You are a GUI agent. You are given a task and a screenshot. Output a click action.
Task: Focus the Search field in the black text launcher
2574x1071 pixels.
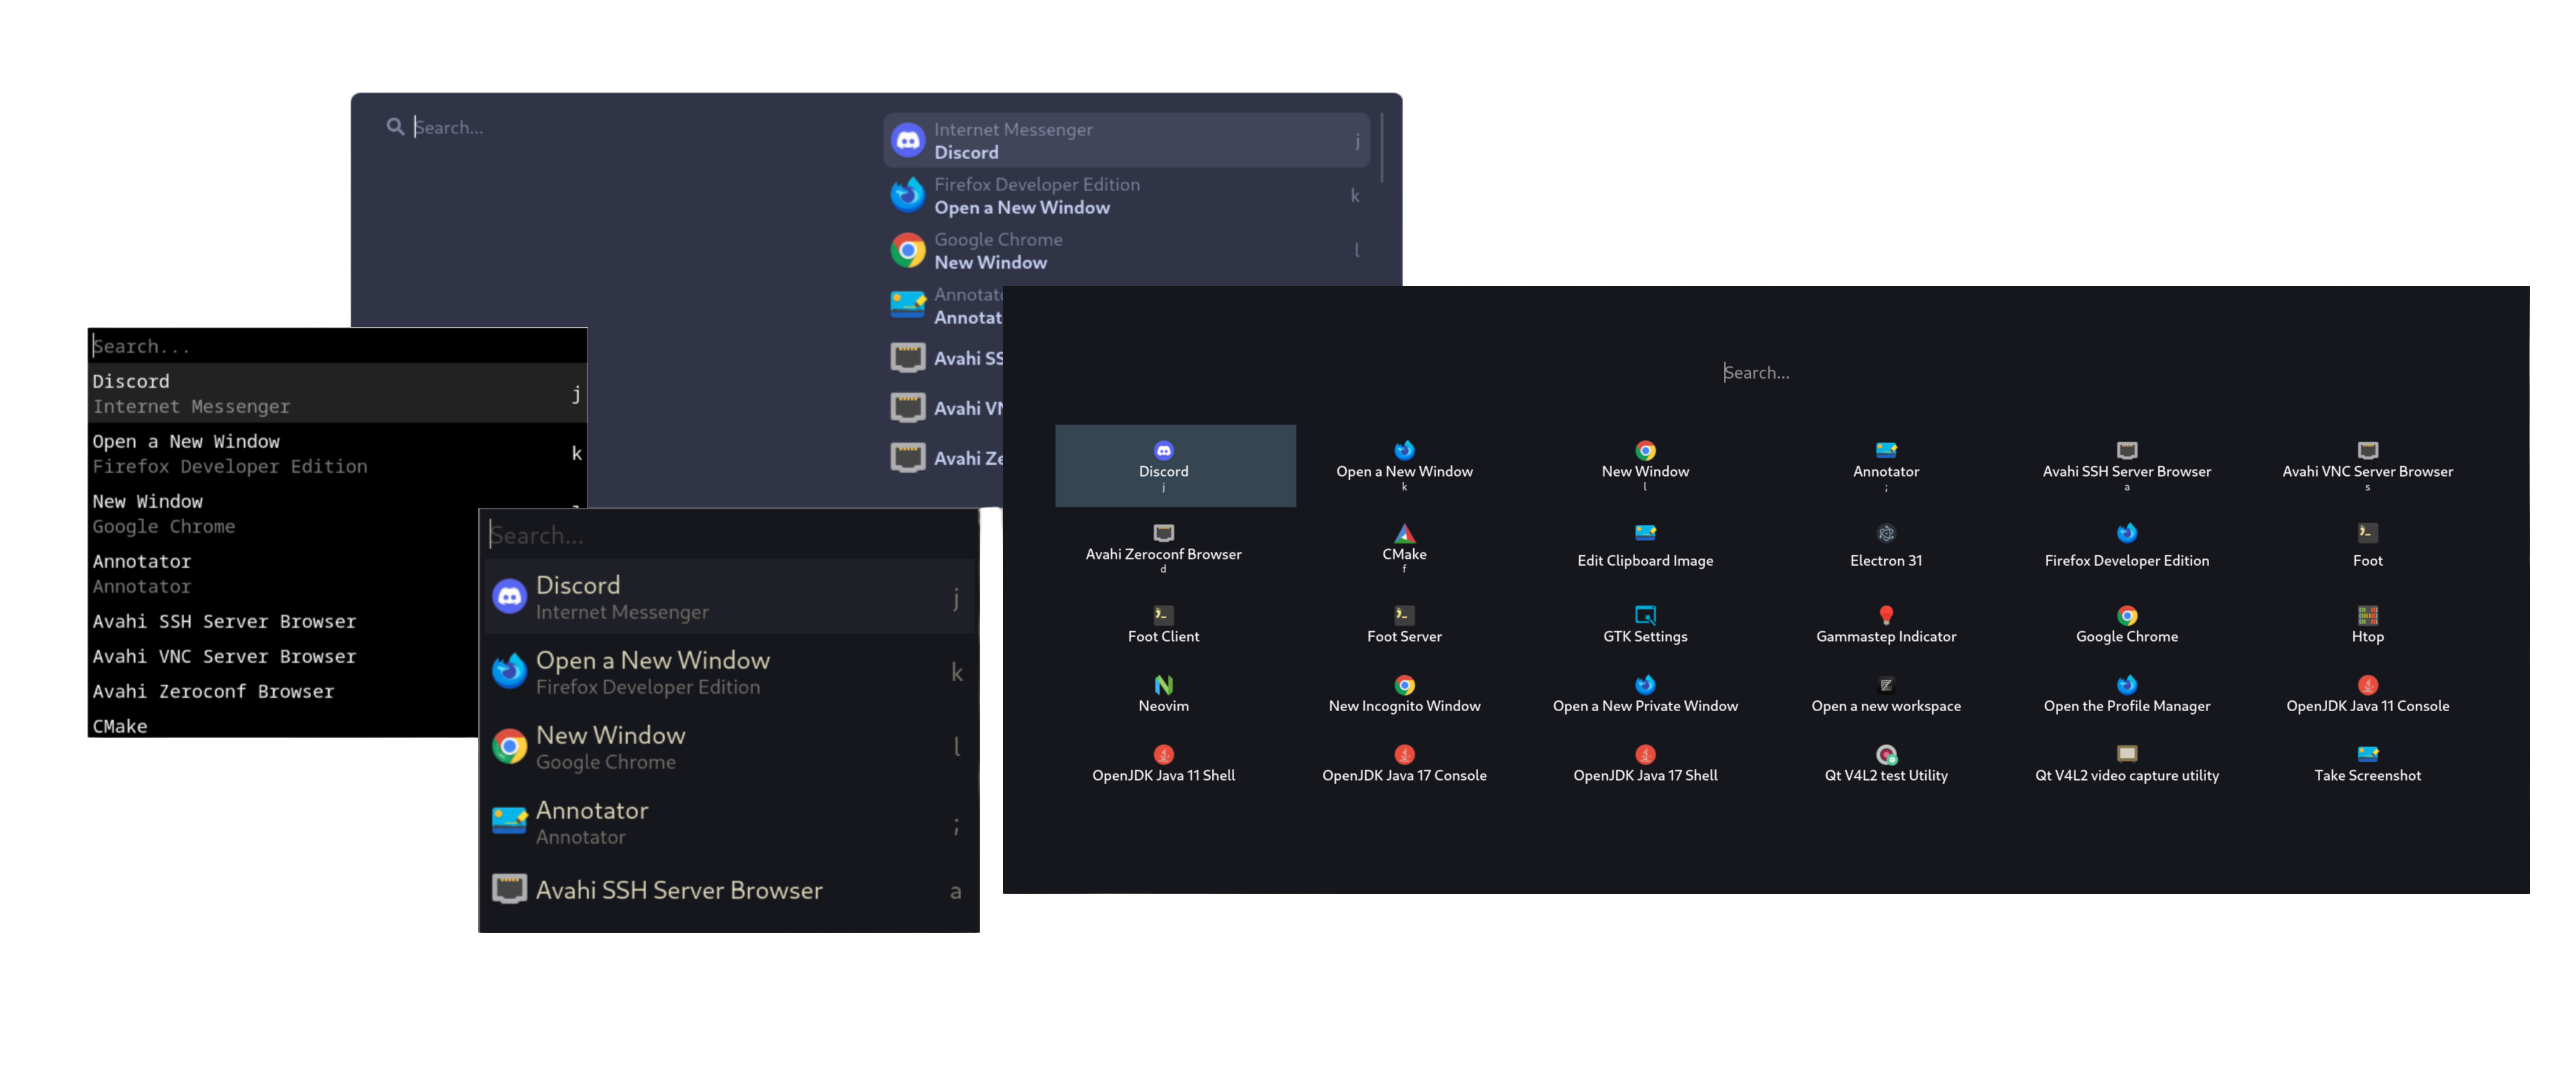click(337, 346)
